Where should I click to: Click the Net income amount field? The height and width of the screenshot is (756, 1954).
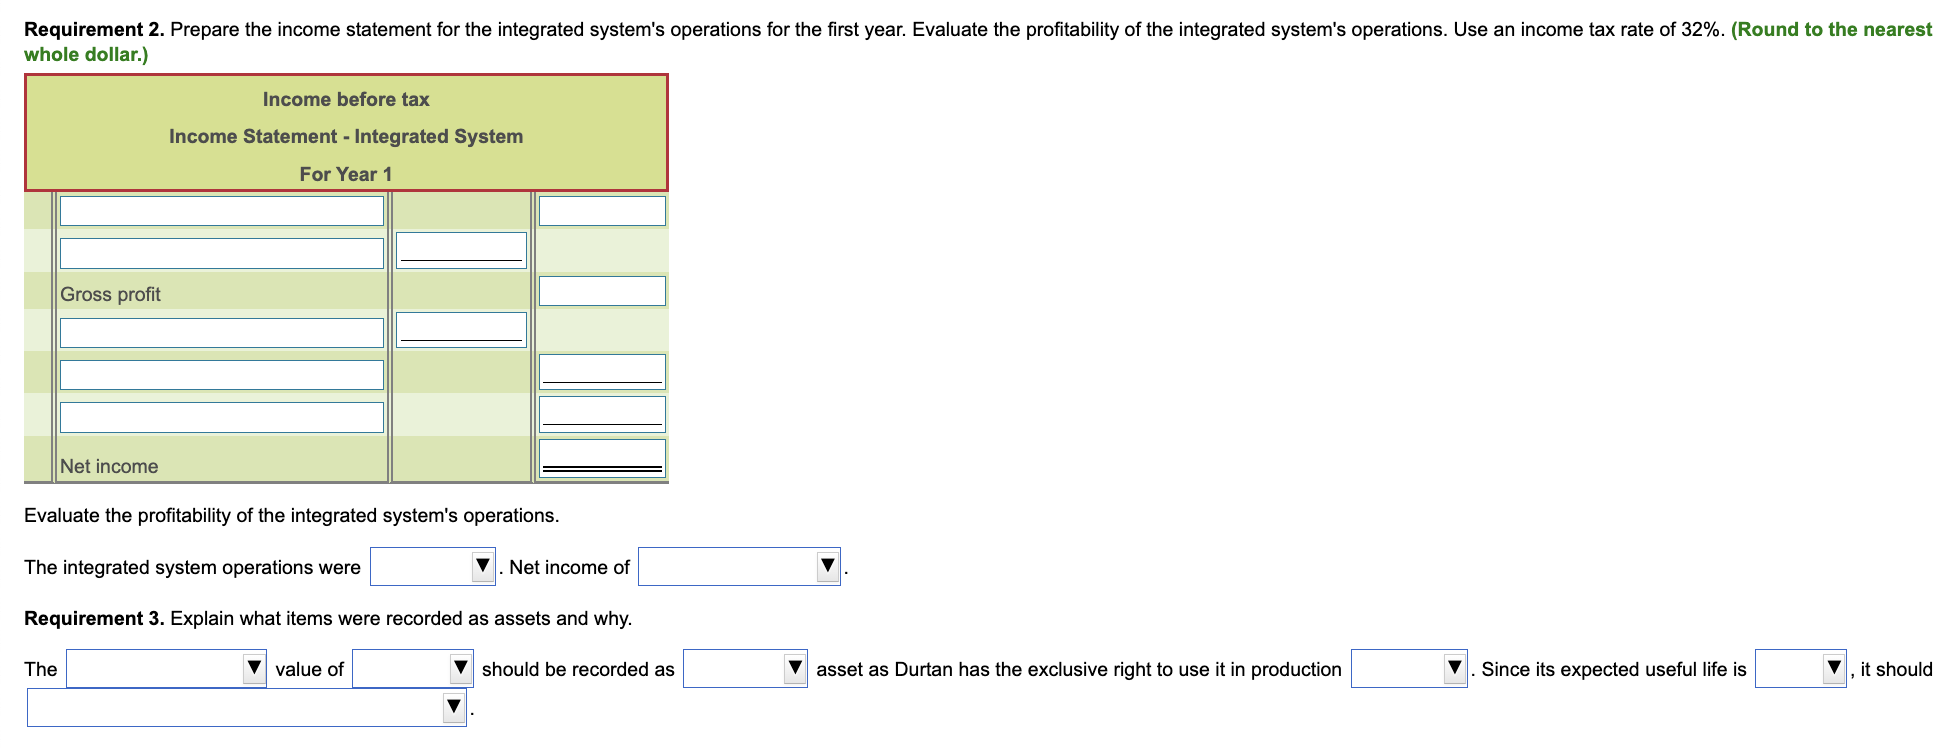pos(601,455)
